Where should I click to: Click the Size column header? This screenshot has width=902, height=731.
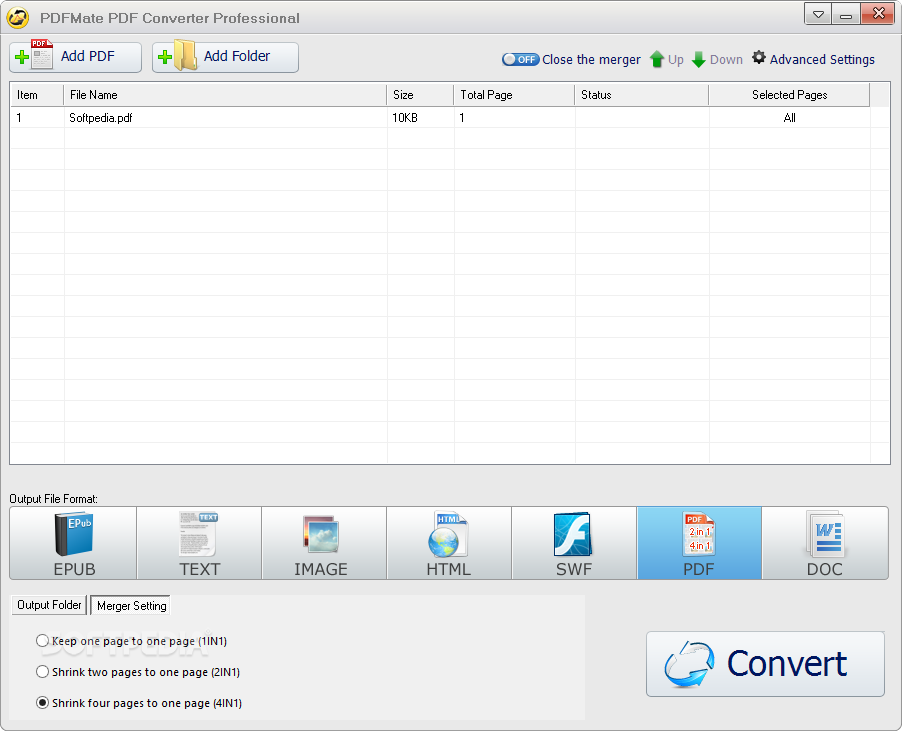click(x=420, y=95)
